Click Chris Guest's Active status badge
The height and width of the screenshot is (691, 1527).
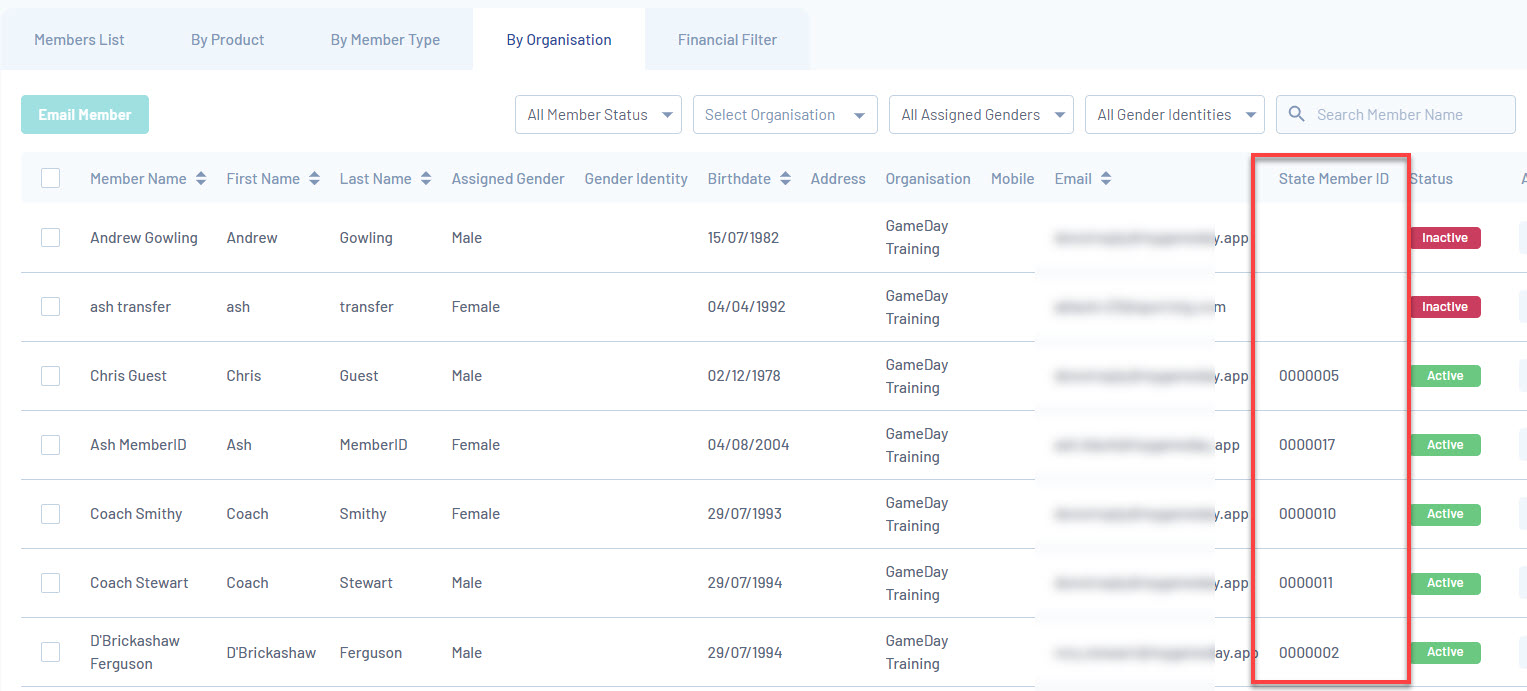[1445, 376]
